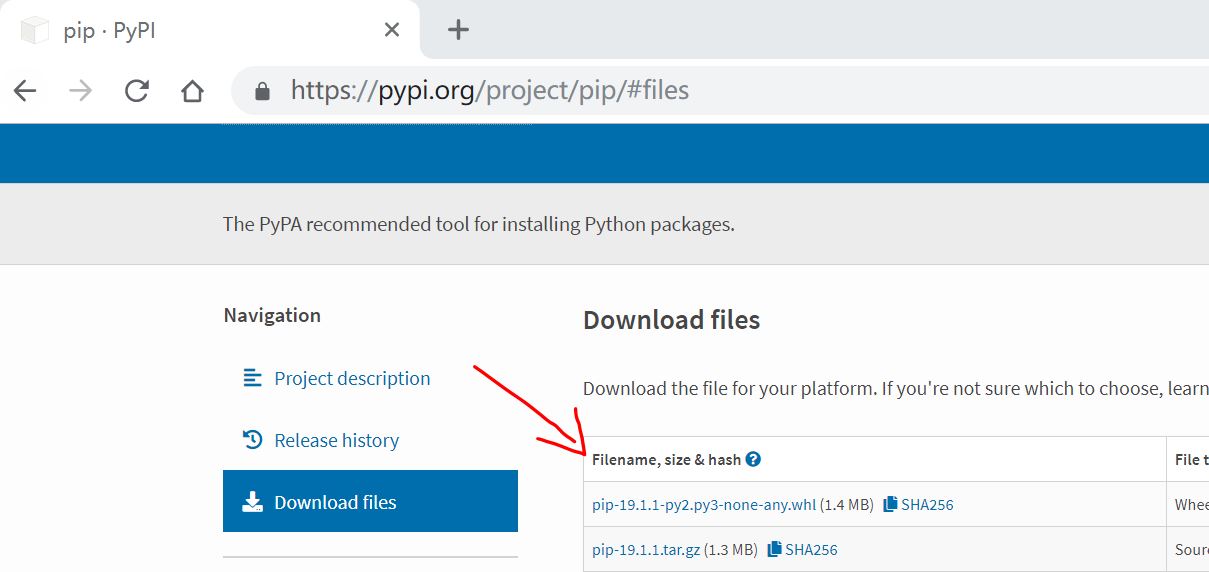1209x572 pixels.
Task: Click the 'File type' column header
Action: point(1190,460)
